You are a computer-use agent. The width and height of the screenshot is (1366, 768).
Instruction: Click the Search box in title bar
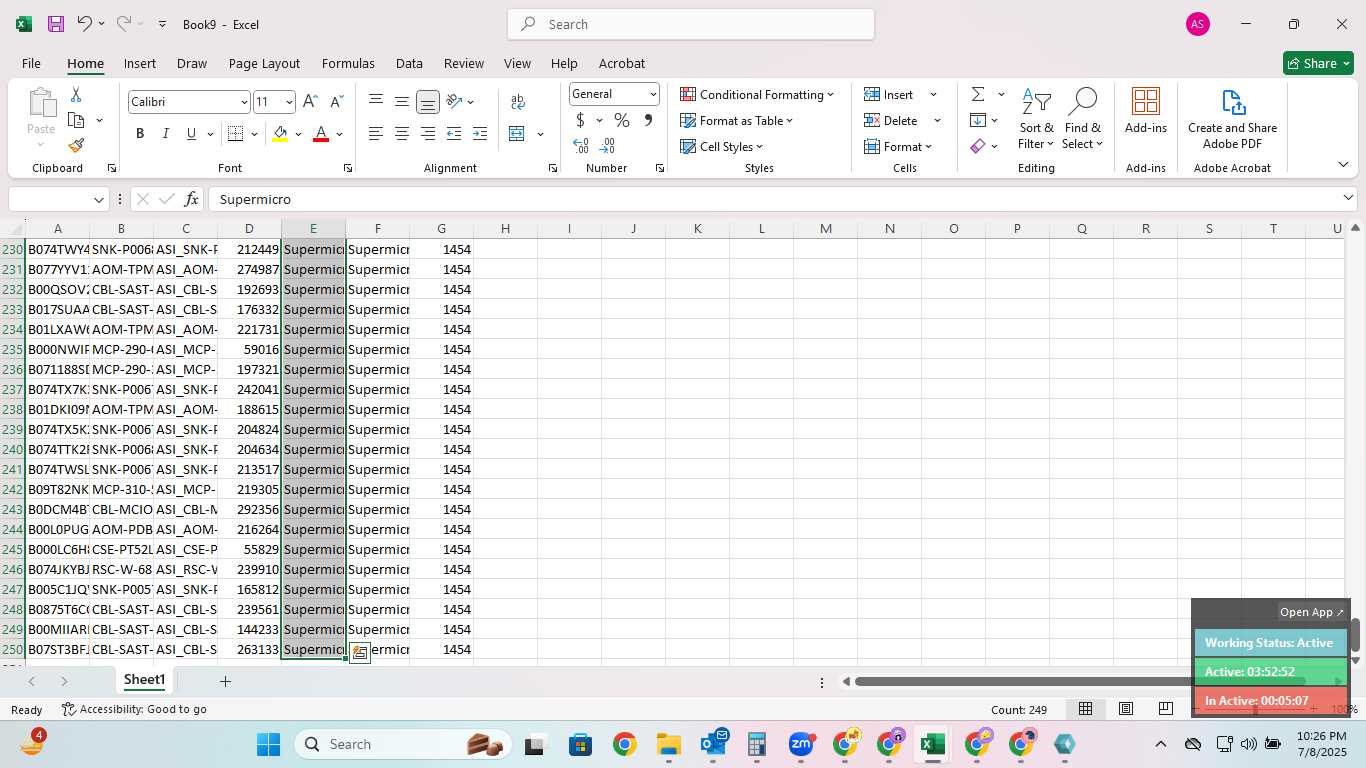pos(691,24)
